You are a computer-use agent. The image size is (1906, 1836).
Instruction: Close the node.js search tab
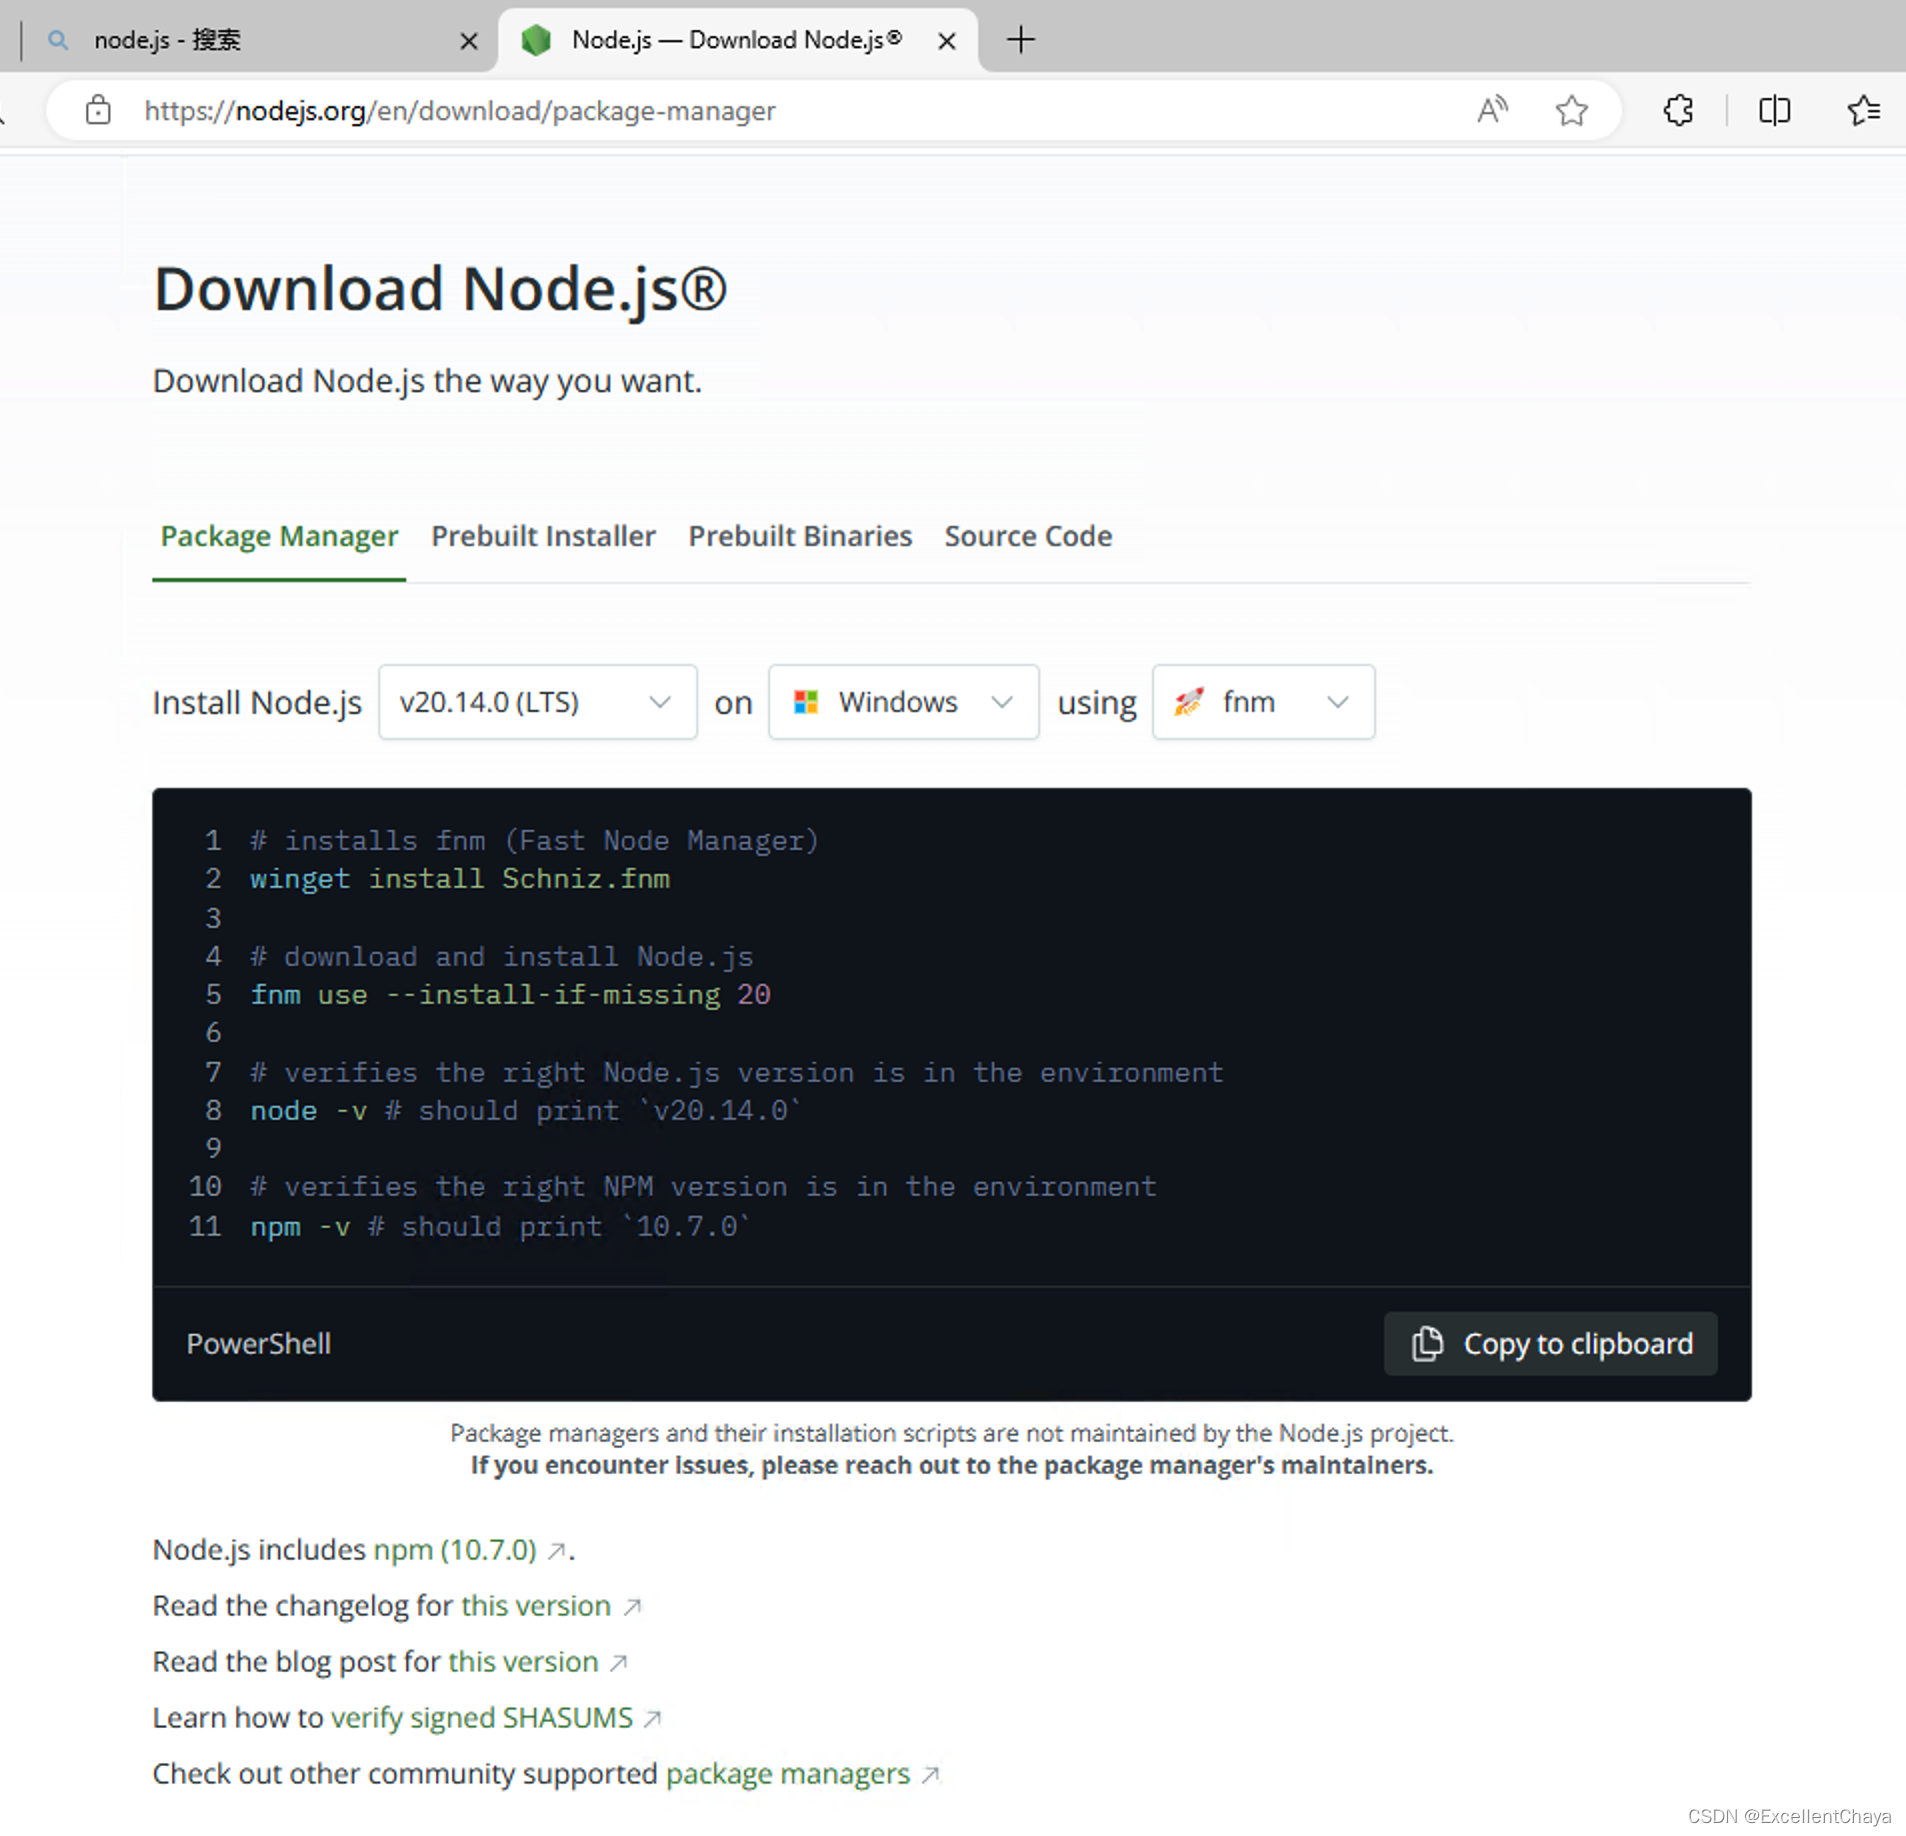(468, 41)
